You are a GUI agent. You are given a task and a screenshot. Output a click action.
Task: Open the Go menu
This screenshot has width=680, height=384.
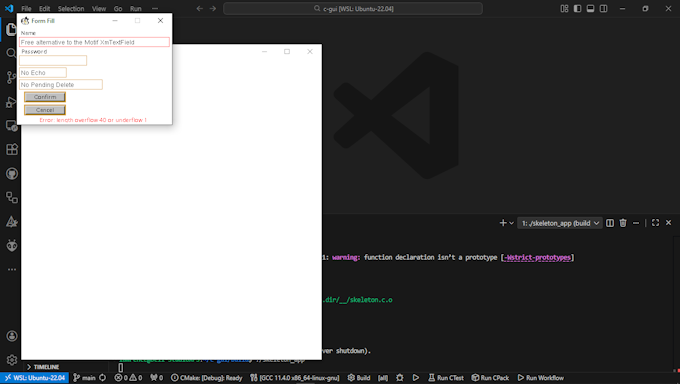118,9
